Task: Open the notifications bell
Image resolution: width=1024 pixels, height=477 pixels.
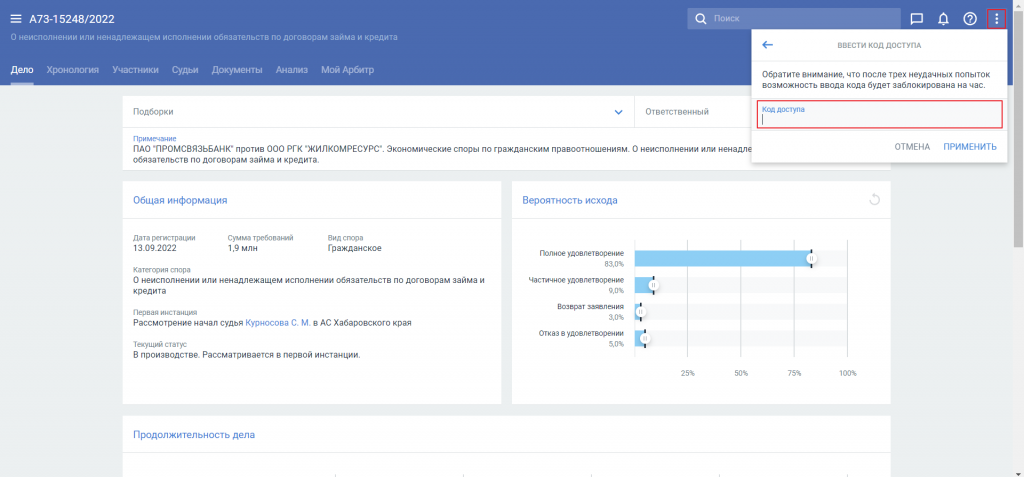Action: click(x=943, y=19)
